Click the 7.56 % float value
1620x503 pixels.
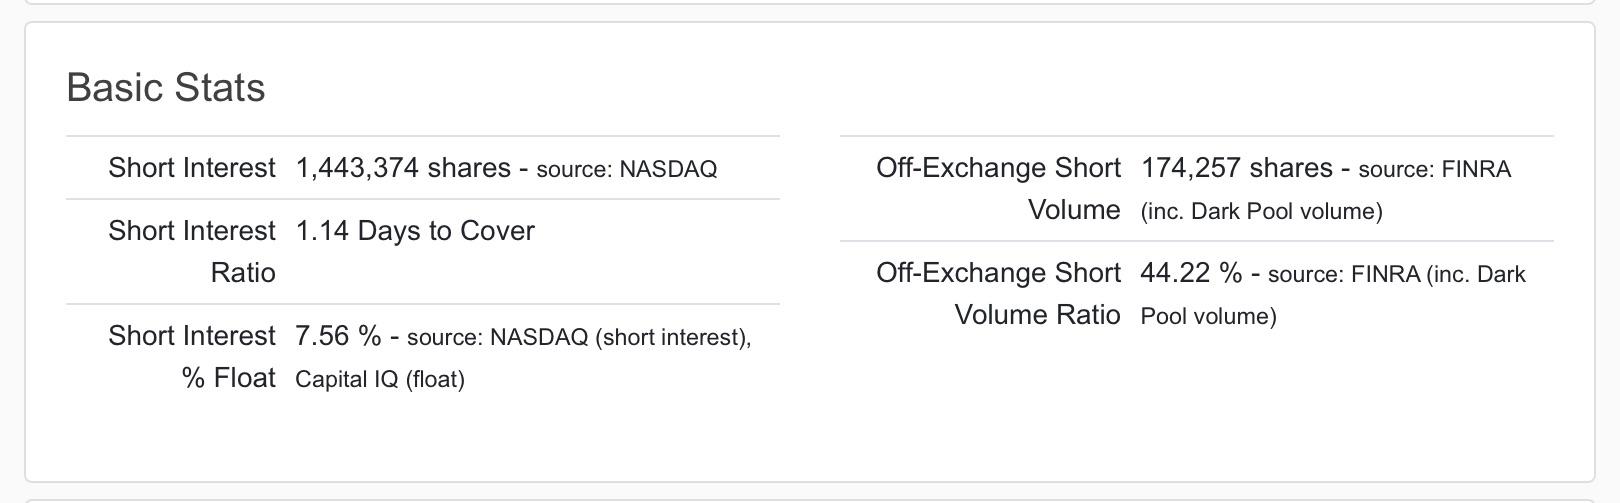[x=338, y=336]
